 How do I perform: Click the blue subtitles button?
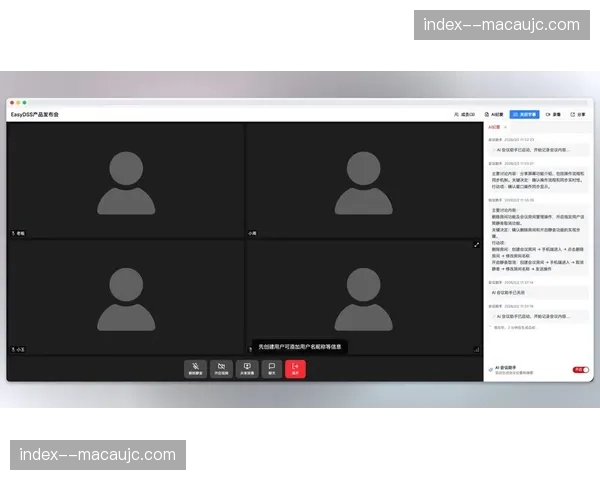click(523, 115)
